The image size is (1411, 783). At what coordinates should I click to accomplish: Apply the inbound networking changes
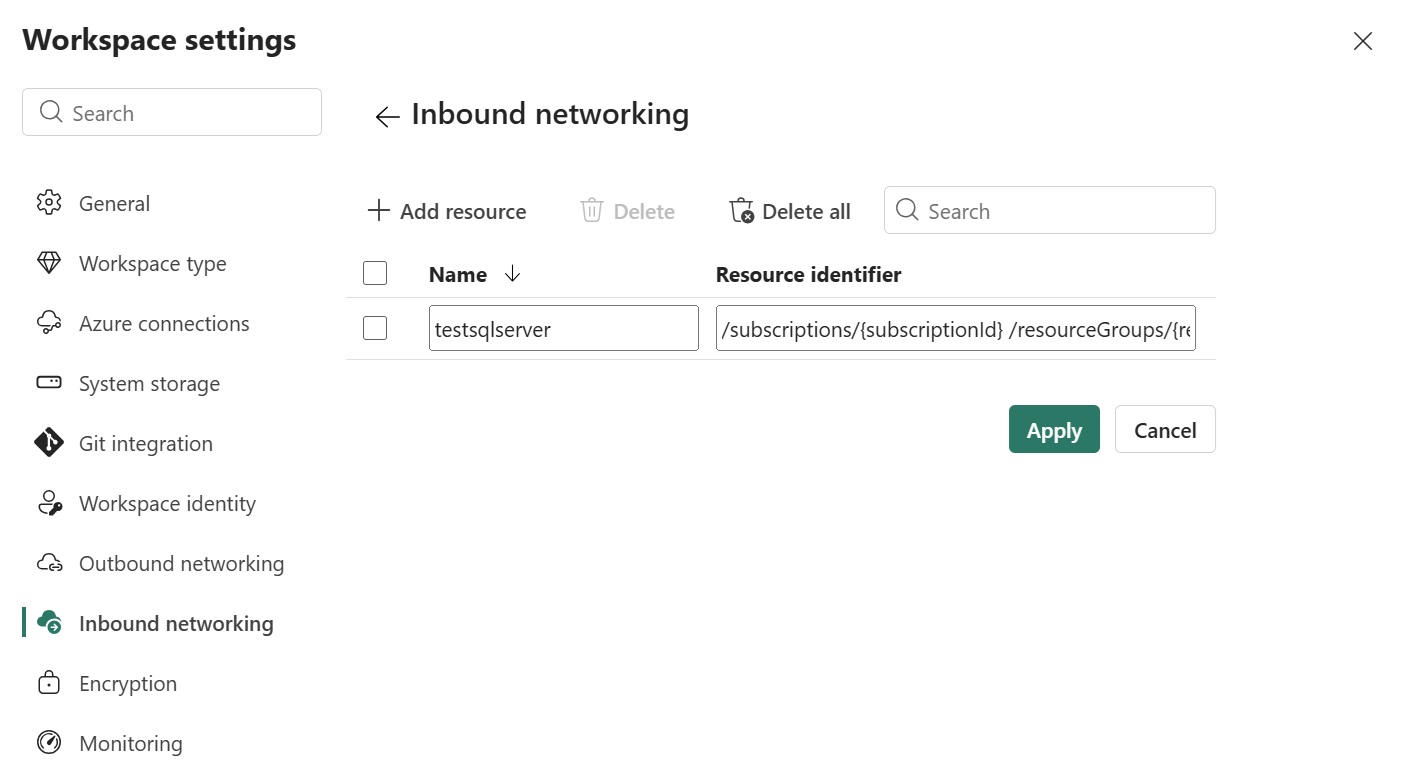1054,429
